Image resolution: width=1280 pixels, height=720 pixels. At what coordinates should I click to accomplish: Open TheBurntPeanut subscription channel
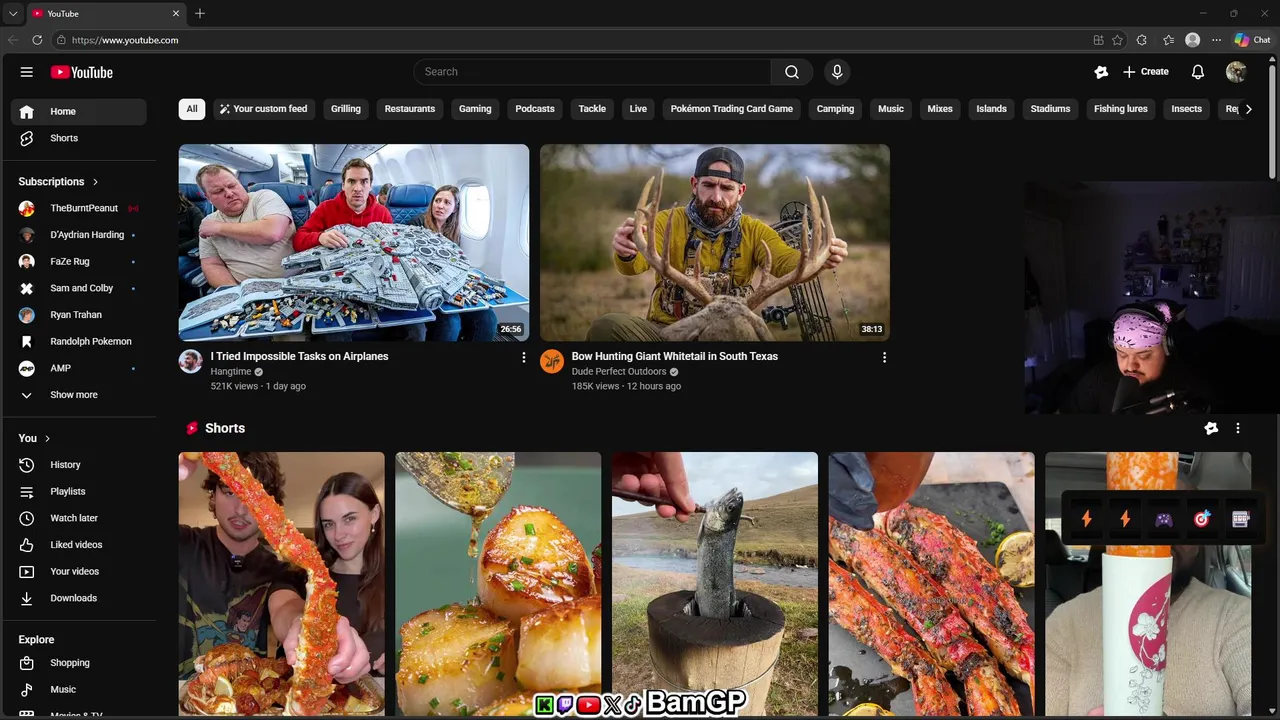[x=79, y=208]
